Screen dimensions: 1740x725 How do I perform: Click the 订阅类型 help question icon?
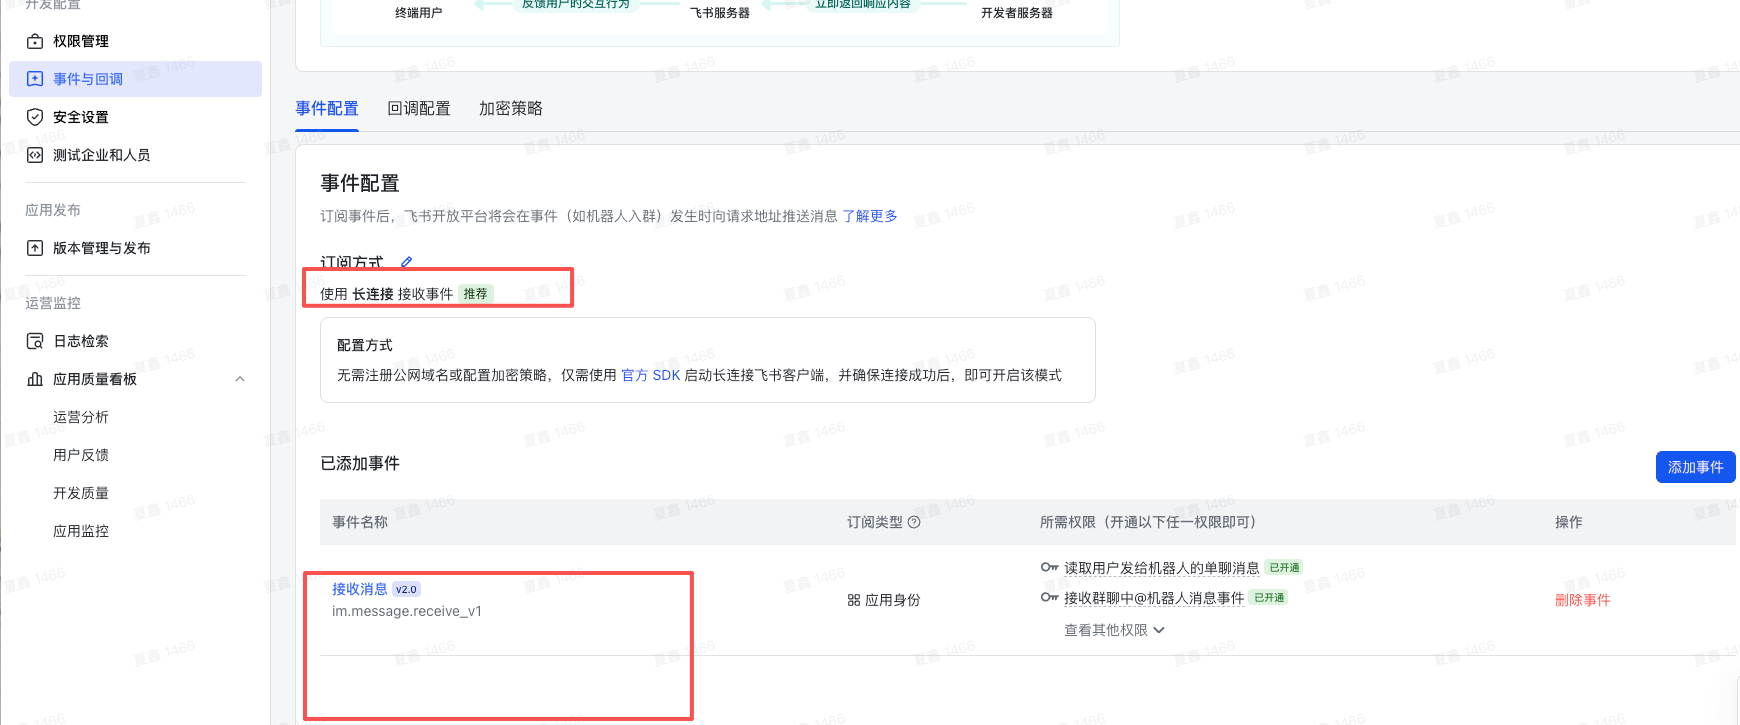click(x=914, y=522)
